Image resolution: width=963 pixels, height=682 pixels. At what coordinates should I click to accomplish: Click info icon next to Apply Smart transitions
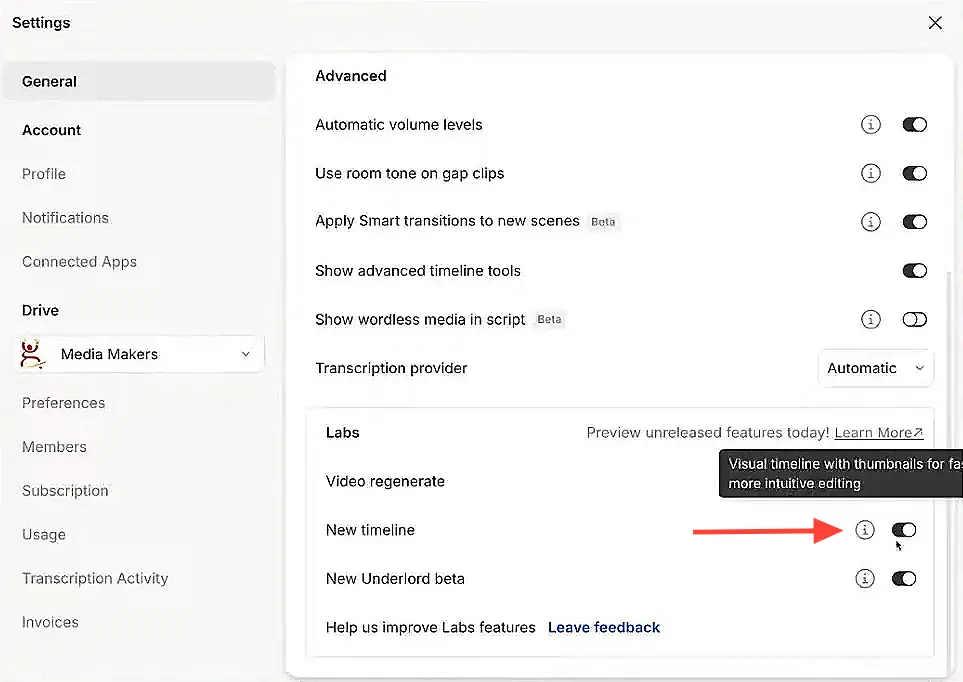(870, 221)
